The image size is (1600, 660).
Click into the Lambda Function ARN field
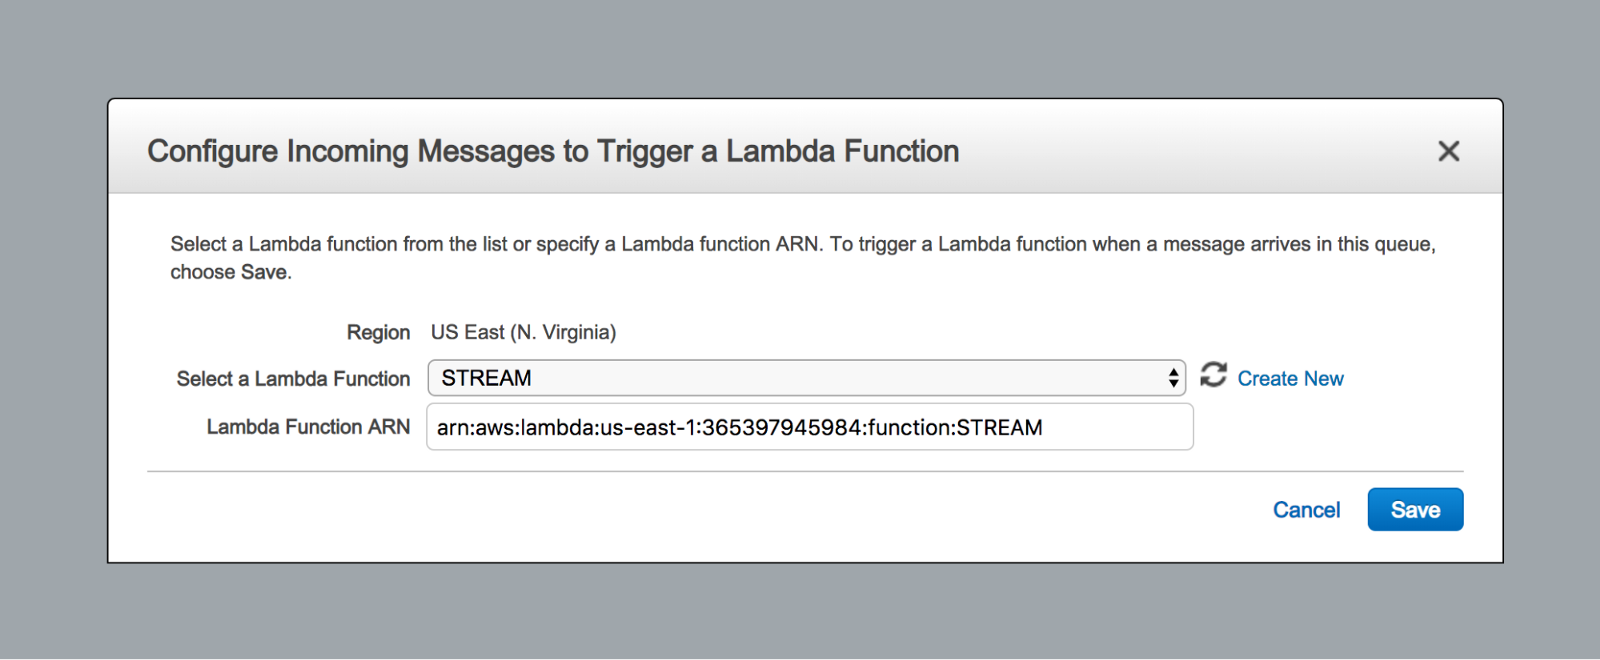[x=809, y=428]
